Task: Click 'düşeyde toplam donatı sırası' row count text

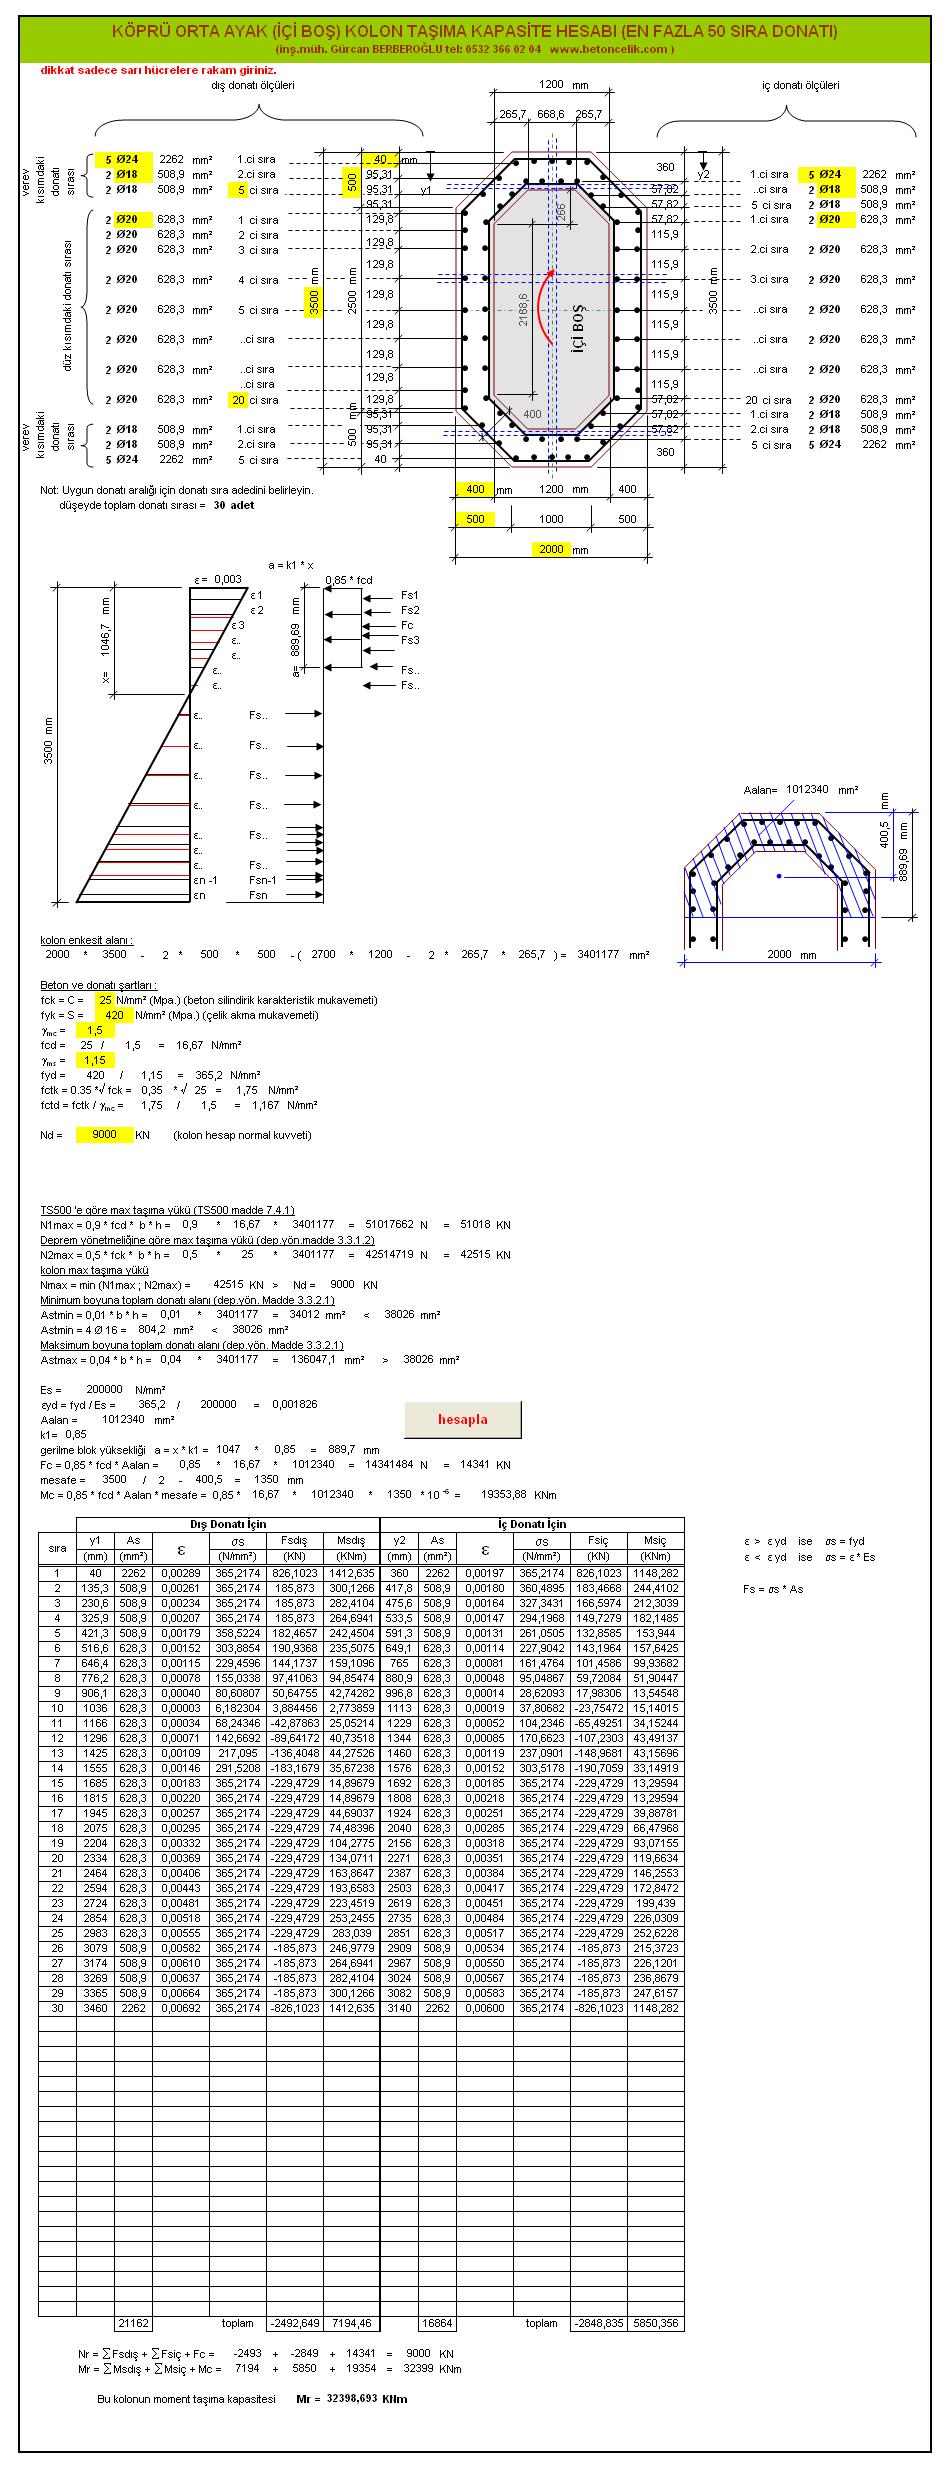Action: (156, 505)
